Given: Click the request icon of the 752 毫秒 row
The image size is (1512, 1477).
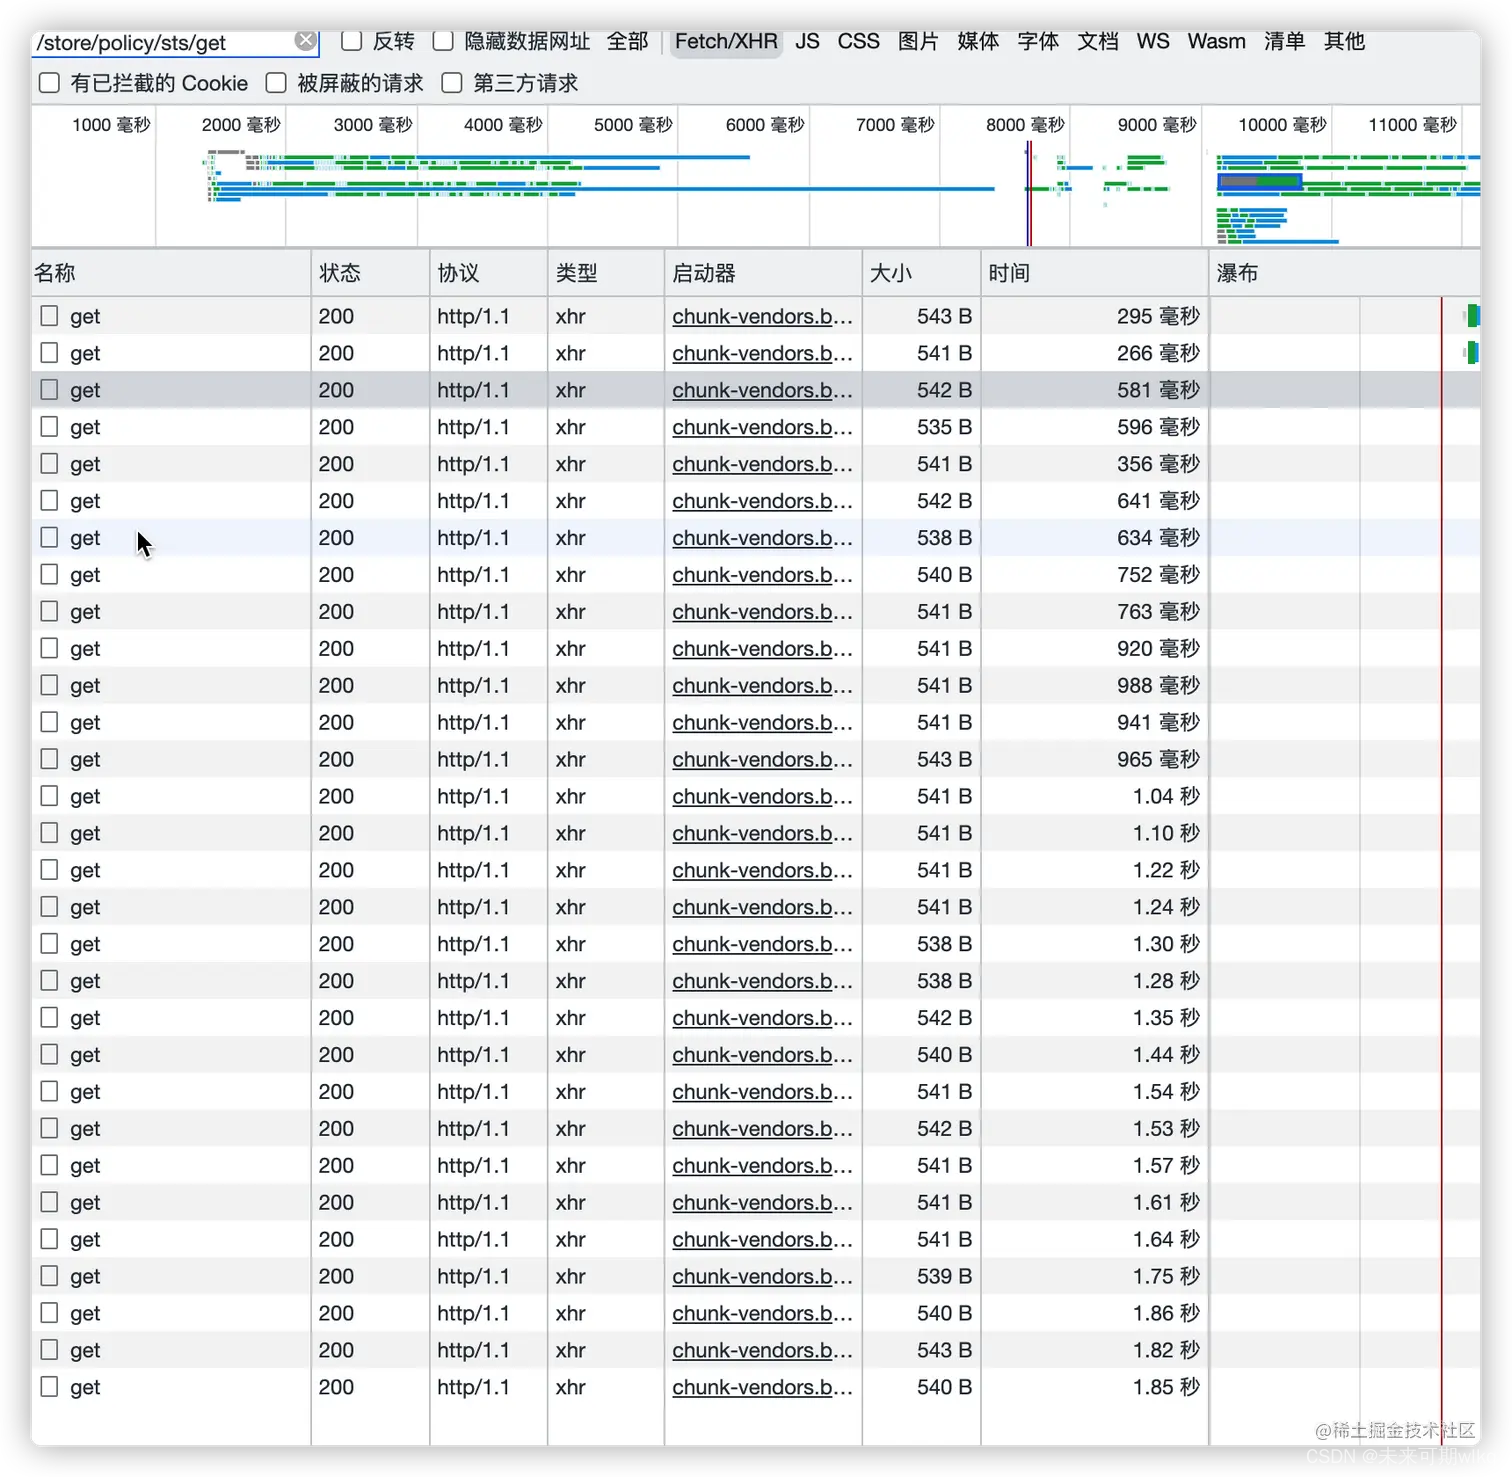Looking at the screenshot, I should point(49,575).
